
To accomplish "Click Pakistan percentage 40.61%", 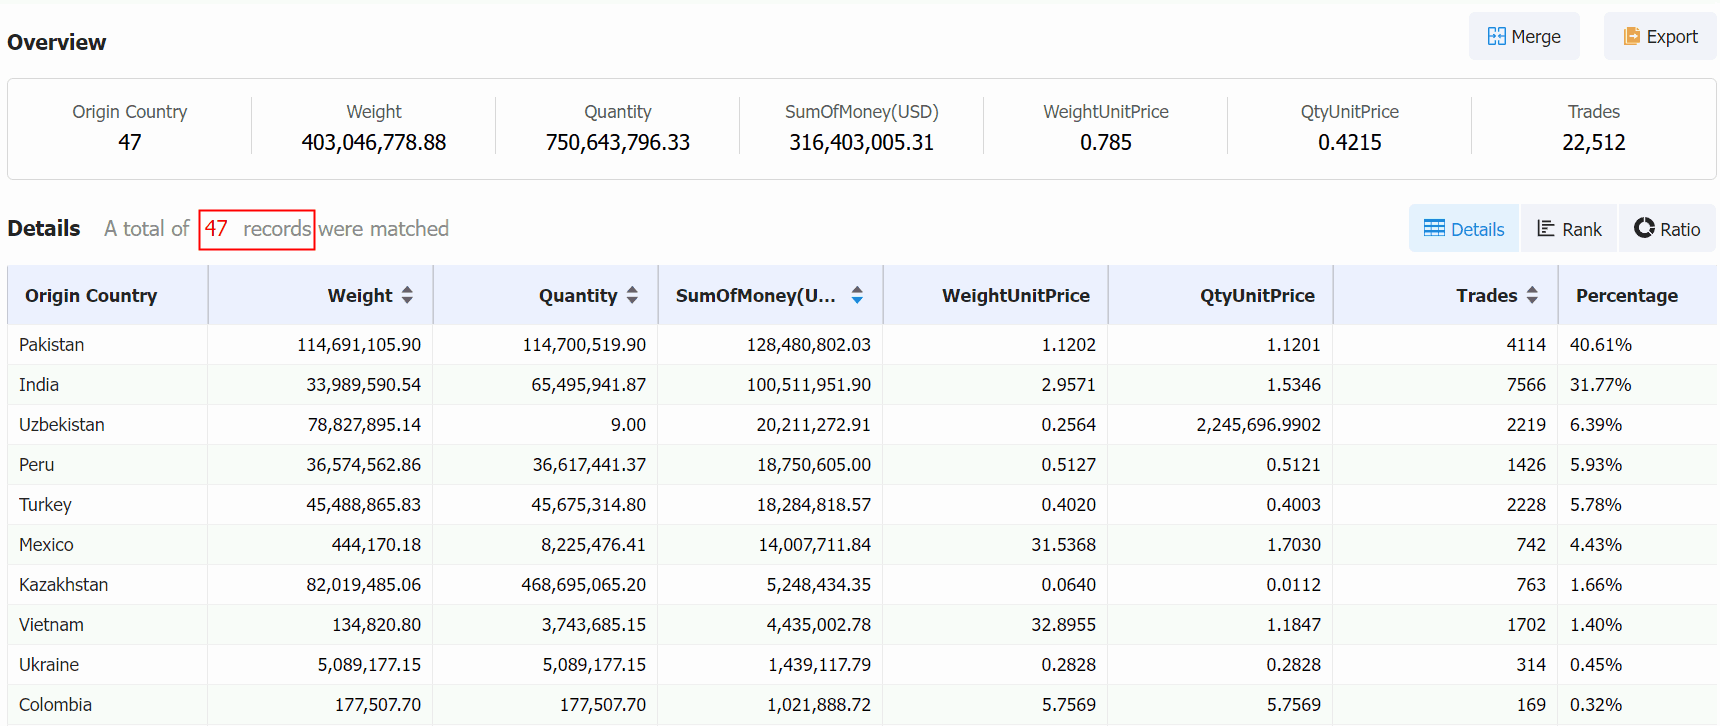I will point(1601,345).
